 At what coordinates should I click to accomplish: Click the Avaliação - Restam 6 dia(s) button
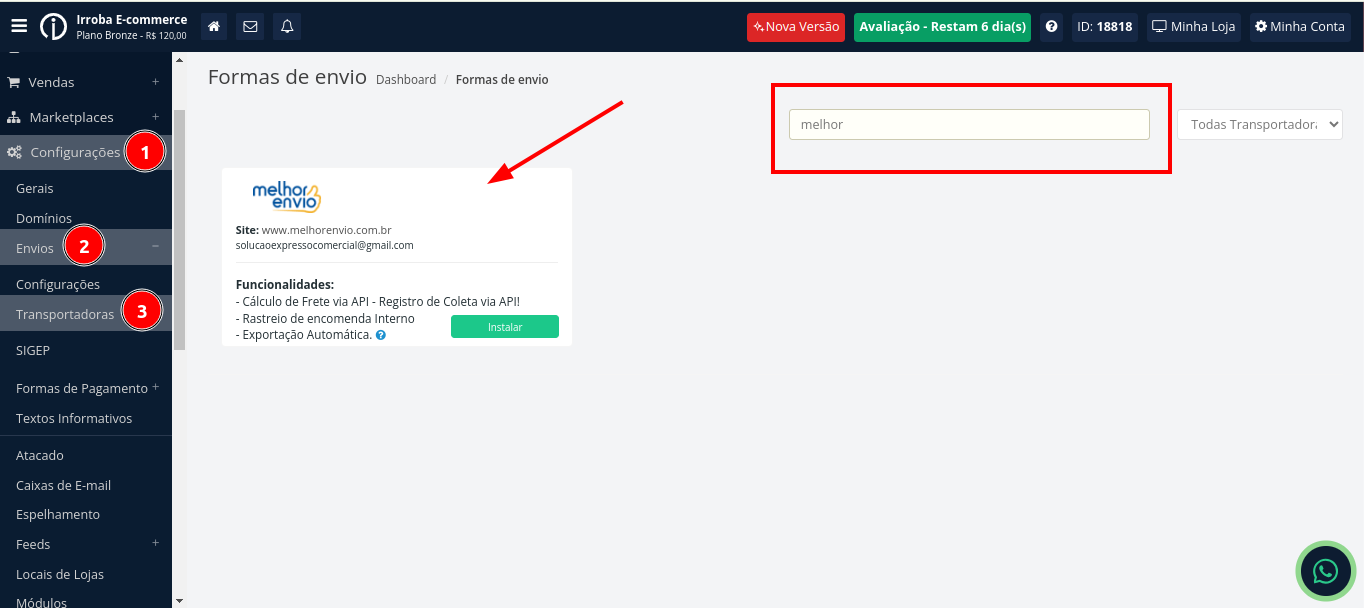[942, 27]
